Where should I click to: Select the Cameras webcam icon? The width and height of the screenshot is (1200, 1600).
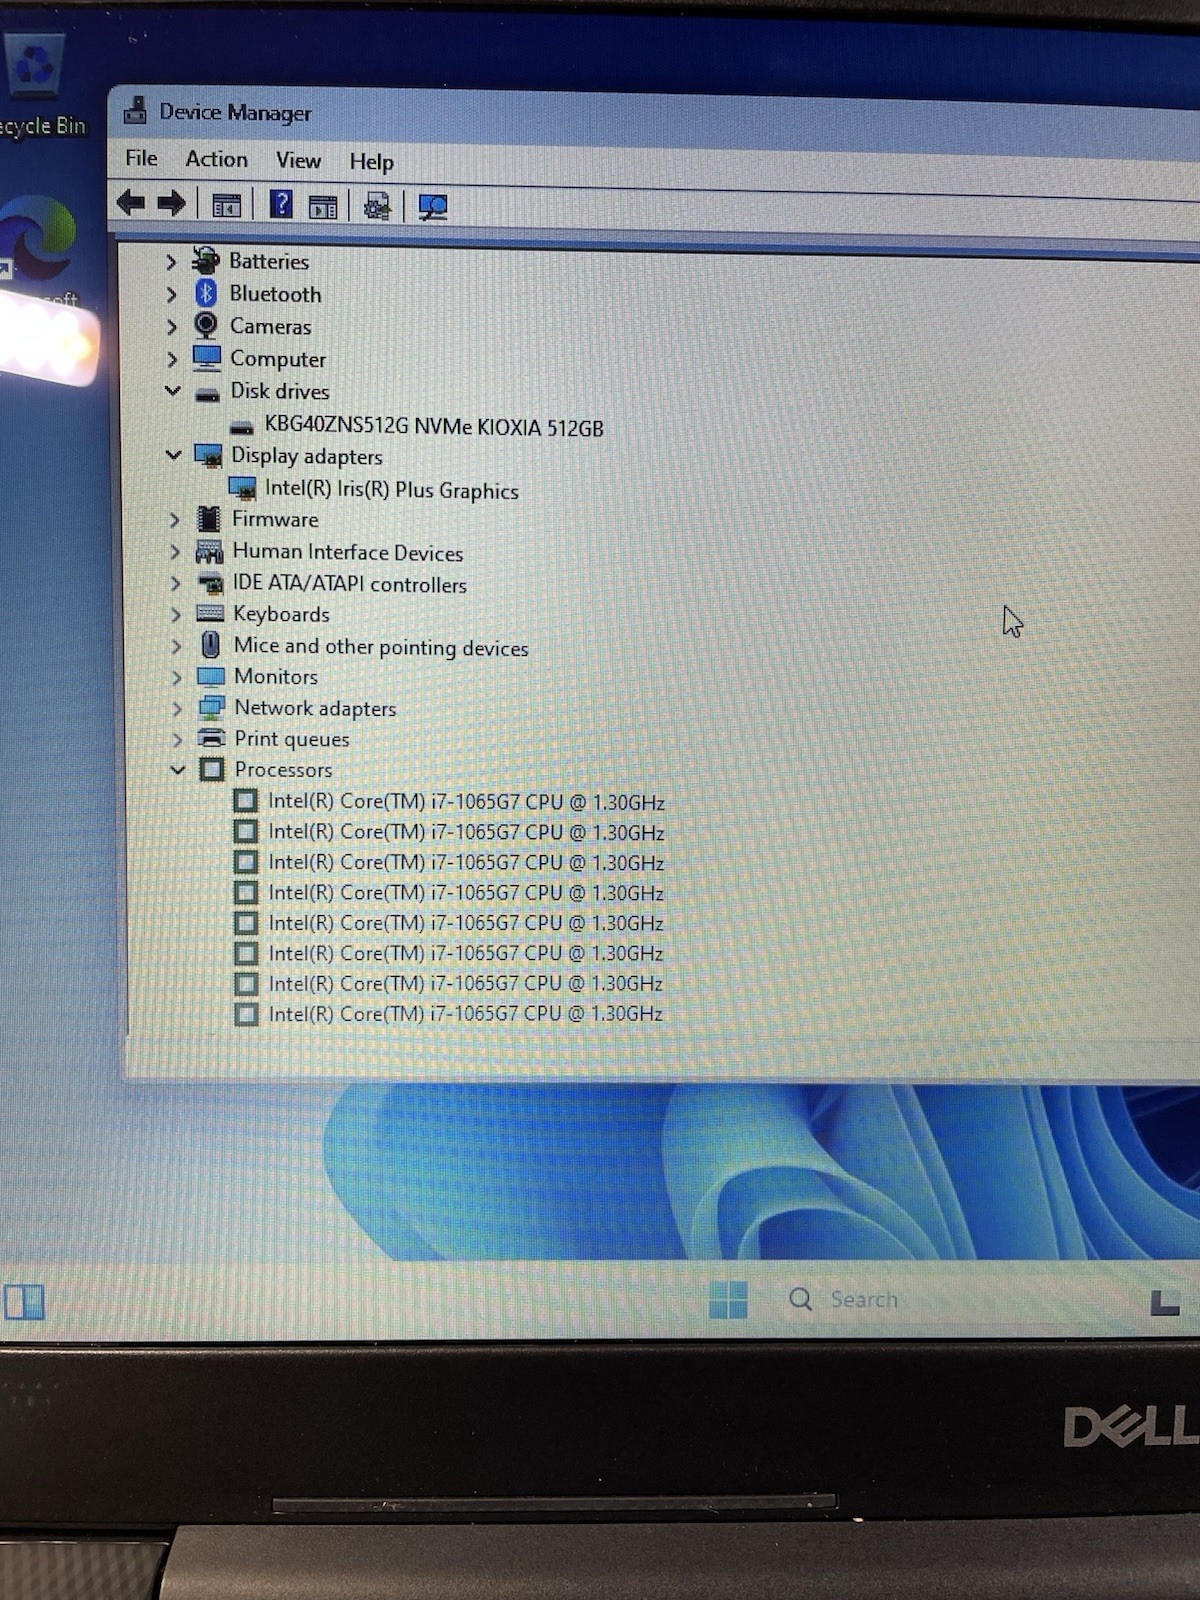[x=206, y=325]
